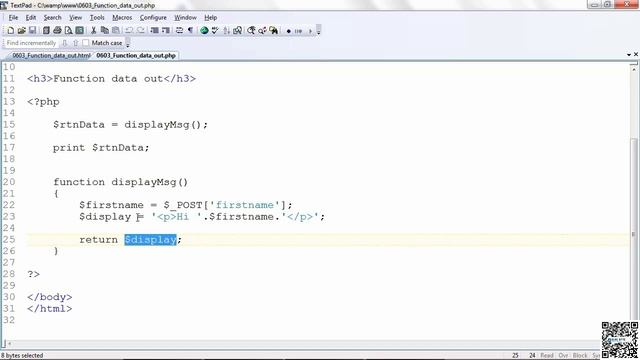This screenshot has width=640, height=360.
Task: Click the Paste clipboard icon
Action: [x=116, y=31]
